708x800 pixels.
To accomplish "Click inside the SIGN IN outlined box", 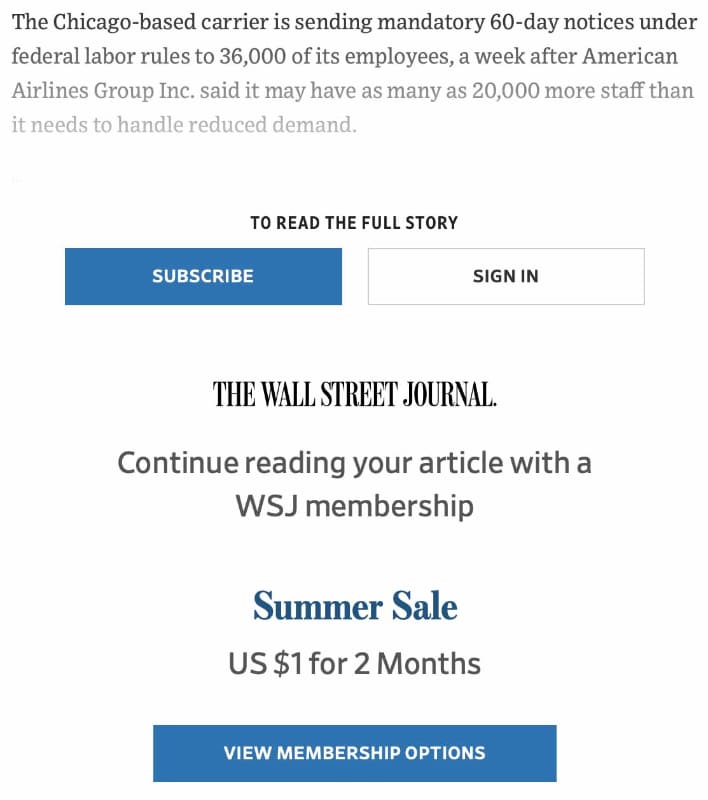I will (x=506, y=276).
